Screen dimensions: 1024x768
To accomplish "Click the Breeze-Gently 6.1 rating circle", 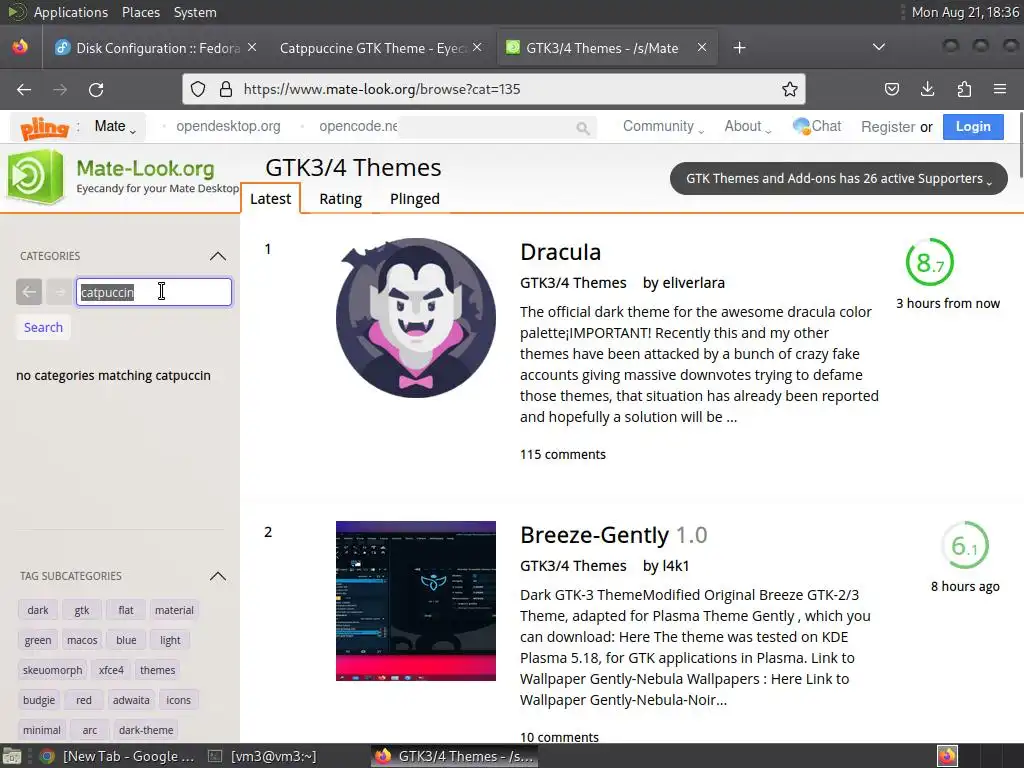I will click(965, 545).
